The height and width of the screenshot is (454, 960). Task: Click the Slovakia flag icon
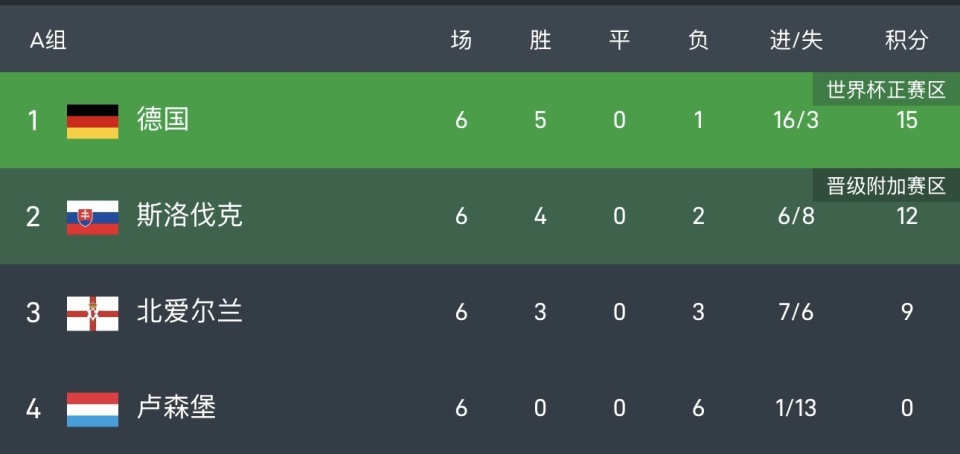[x=92, y=217]
